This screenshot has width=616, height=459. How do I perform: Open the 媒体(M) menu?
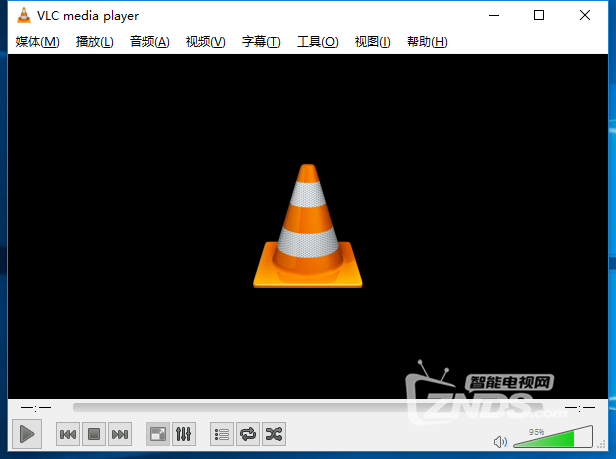click(37, 41)
